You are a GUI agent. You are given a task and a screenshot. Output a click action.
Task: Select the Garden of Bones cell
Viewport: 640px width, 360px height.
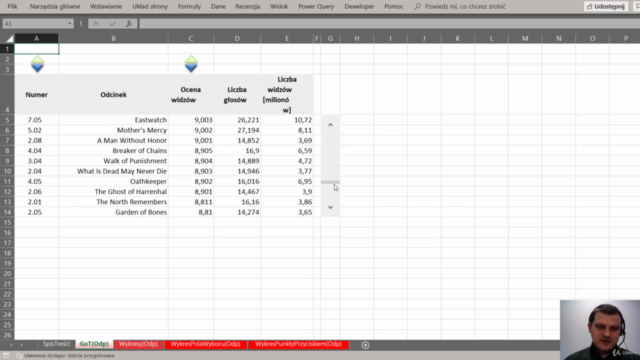[x=113, y=212]
